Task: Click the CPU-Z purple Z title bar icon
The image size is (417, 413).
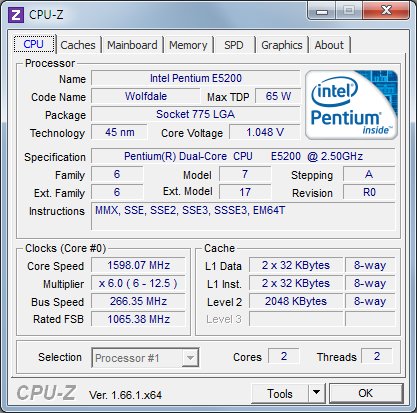Action: pos(16,15)
